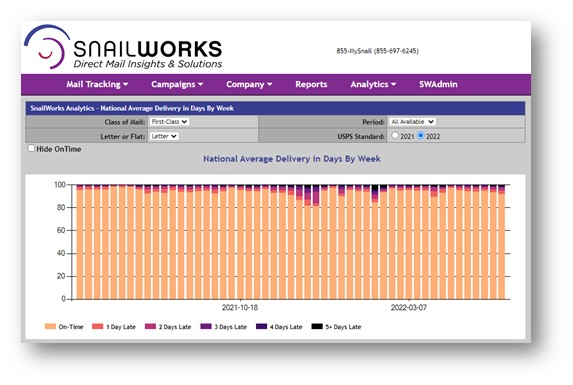This screenshot has width=573, height=385.
Task: Click the Analytics menu arrow icon
Action: (x=393, y=84)
